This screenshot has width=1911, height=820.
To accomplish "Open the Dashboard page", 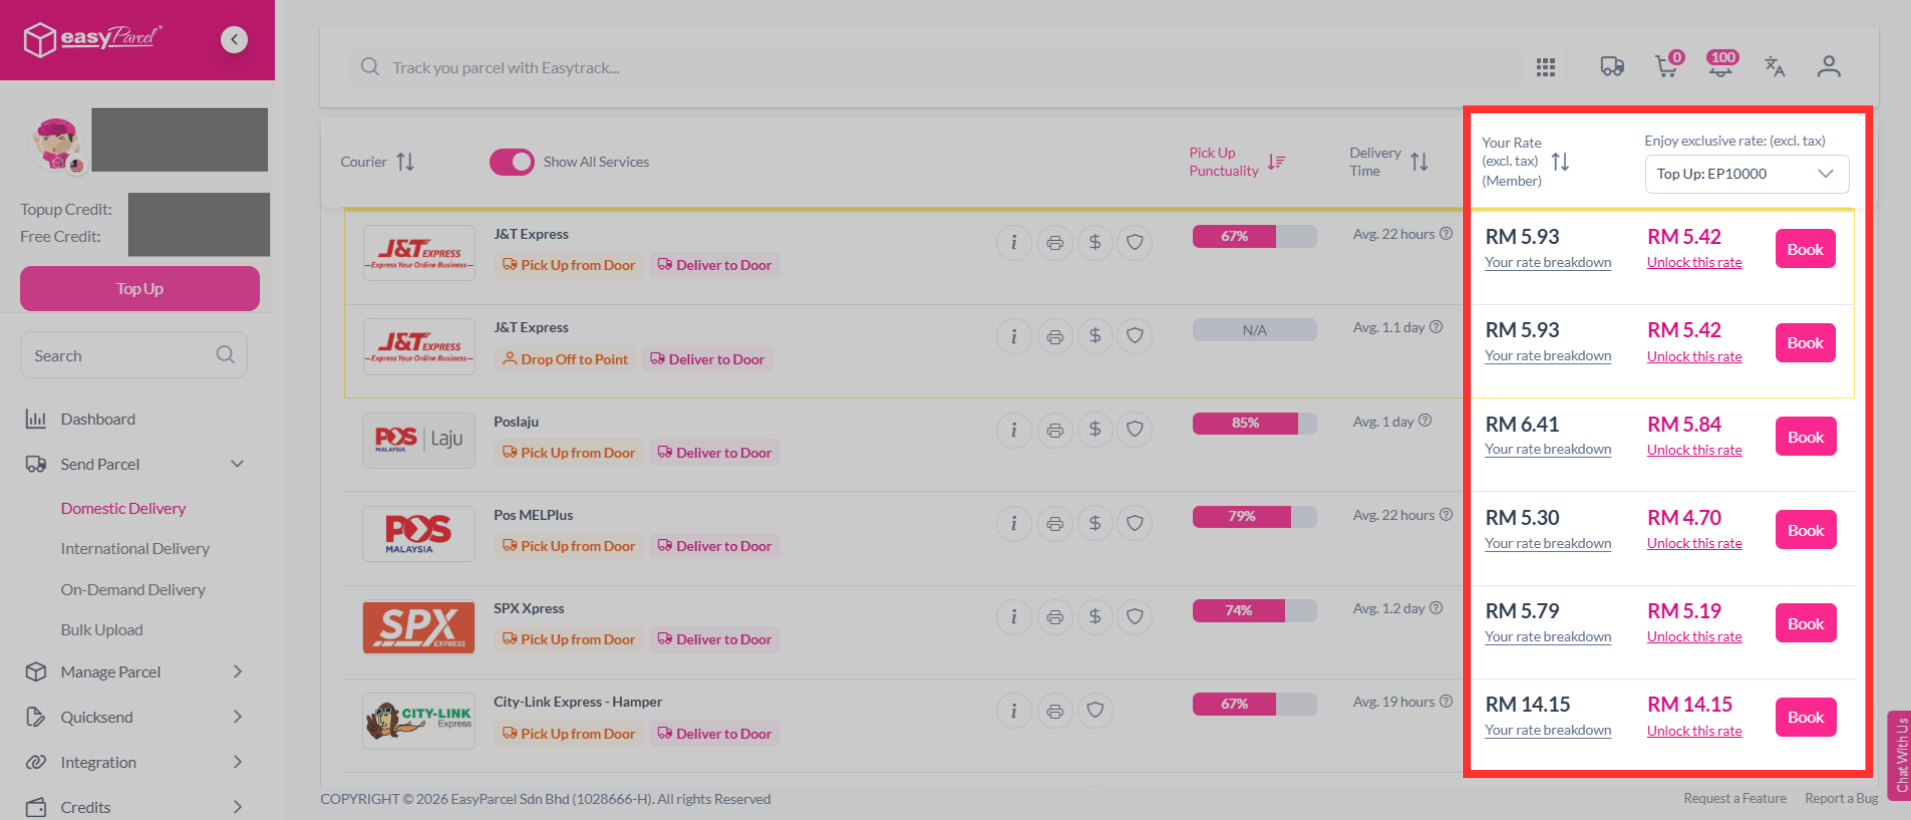I will pos(98,419).
